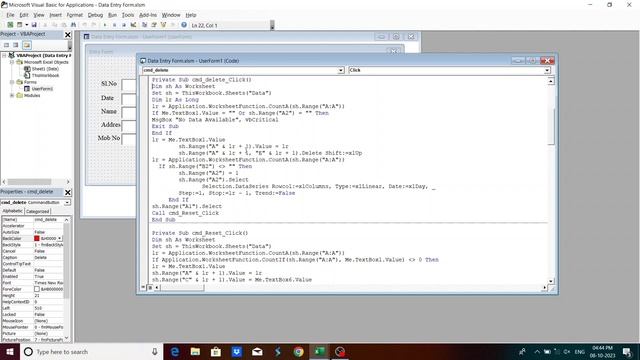Open the View menu
This screenshot has width=640, height=360.
point(39,15)
